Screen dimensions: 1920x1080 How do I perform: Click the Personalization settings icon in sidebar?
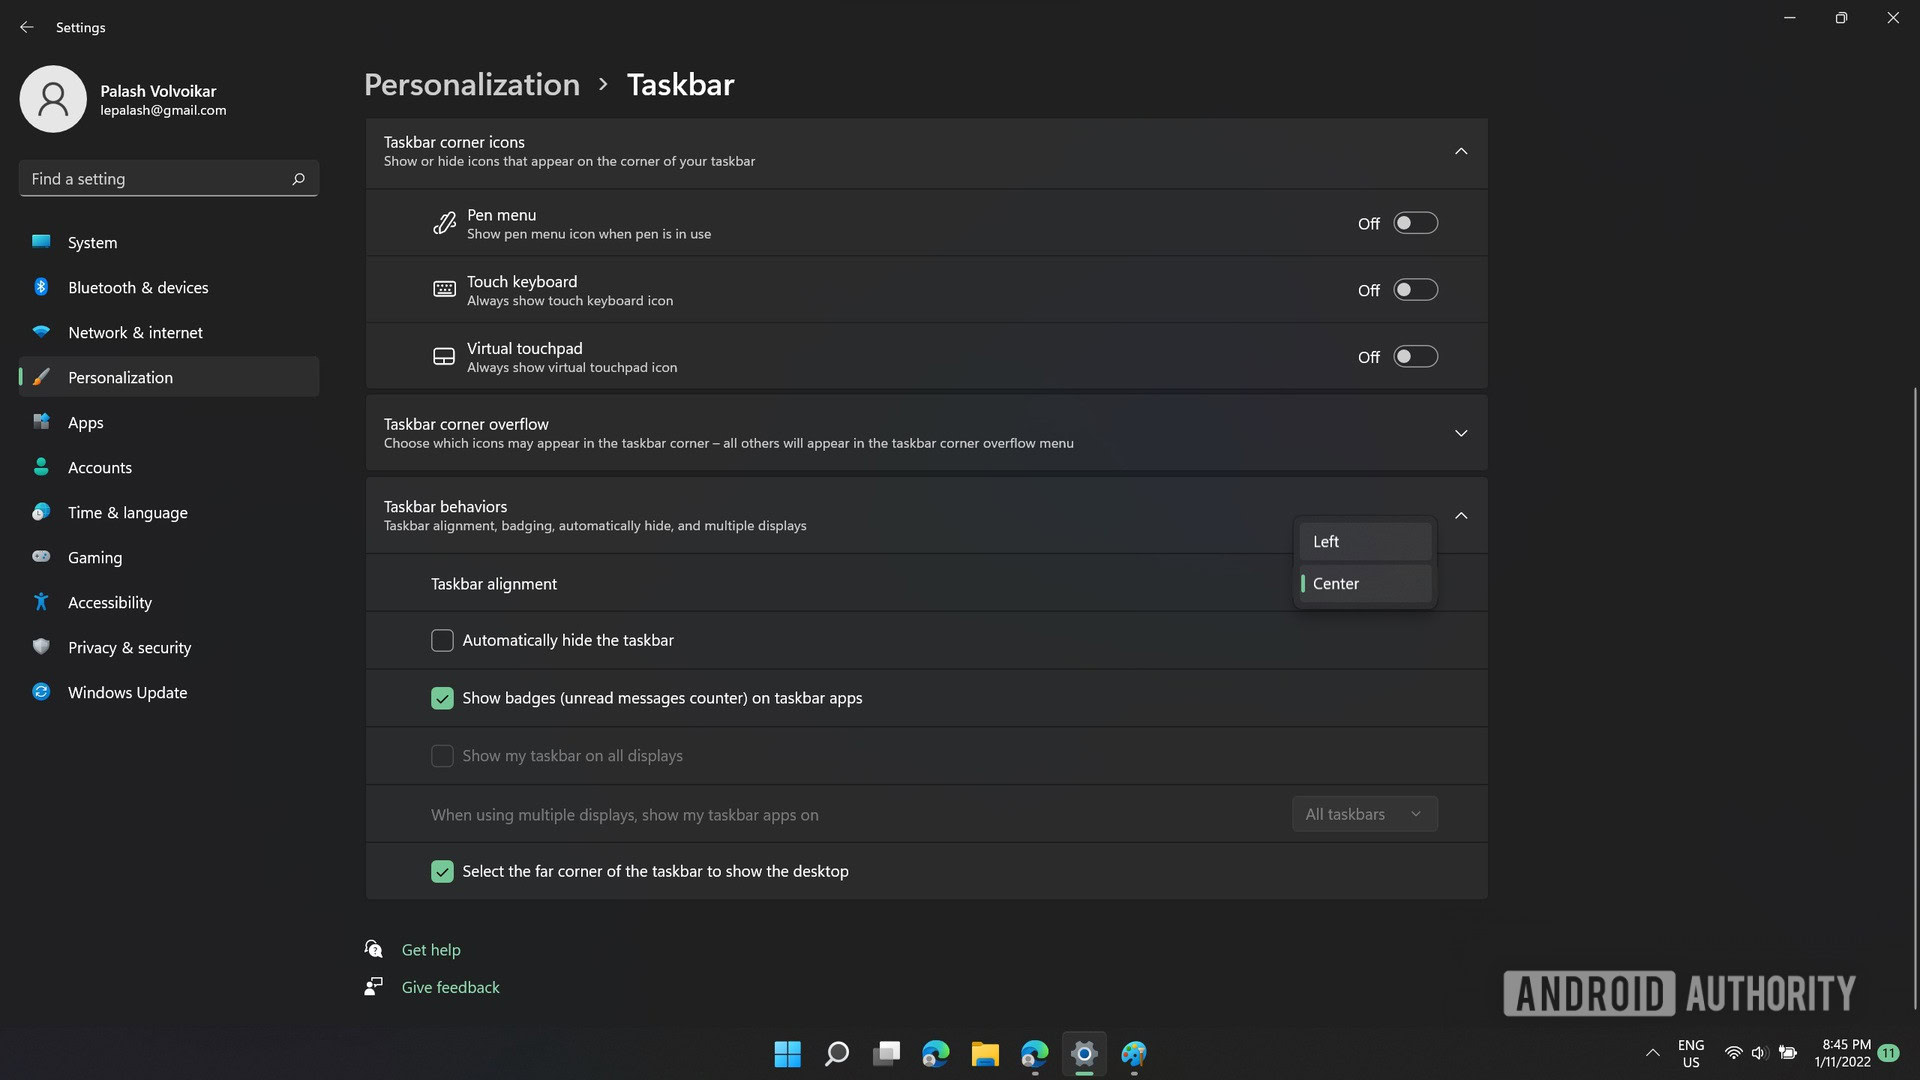pyautogui.click(x=40, y=376)
